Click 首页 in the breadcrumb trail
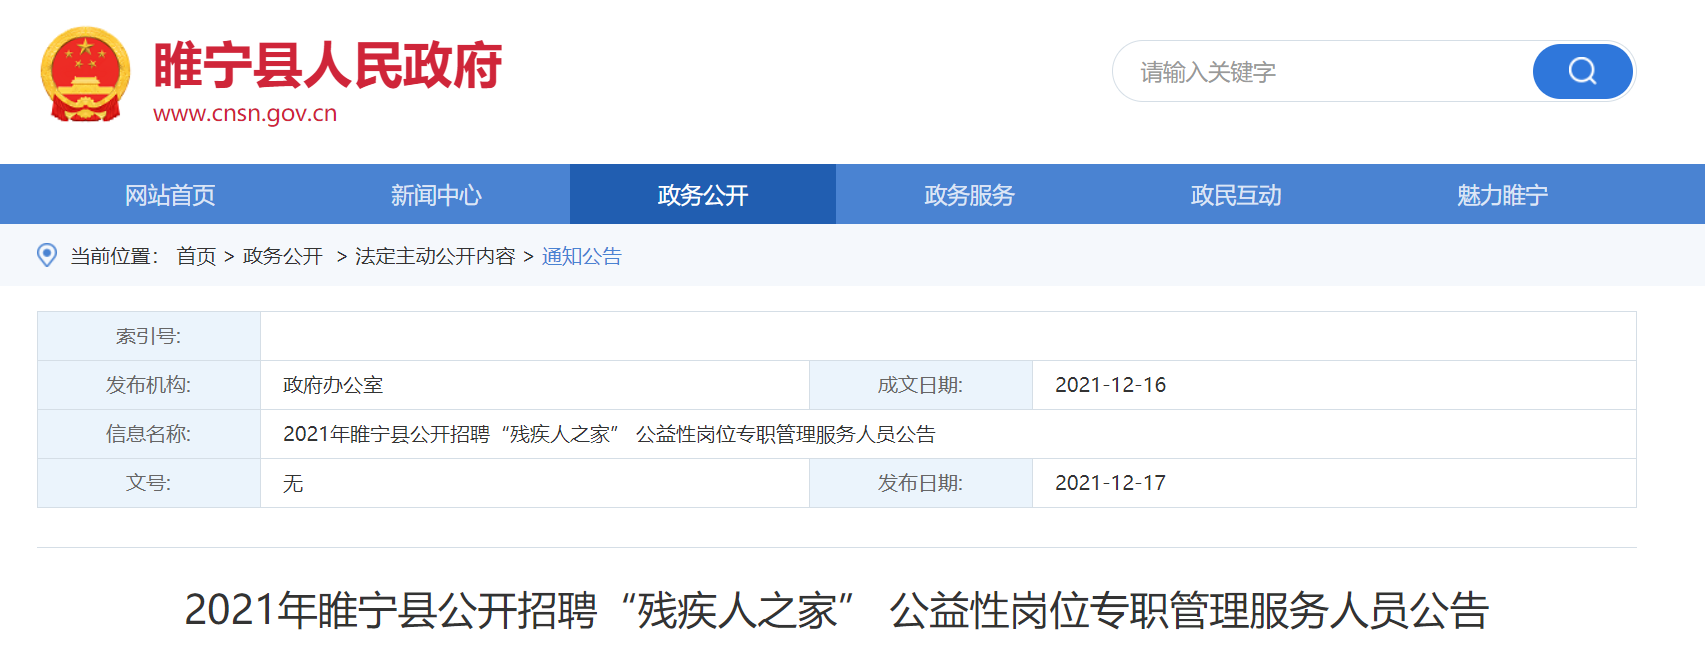This screenshot has height=645, width=1705. [196, 257]
